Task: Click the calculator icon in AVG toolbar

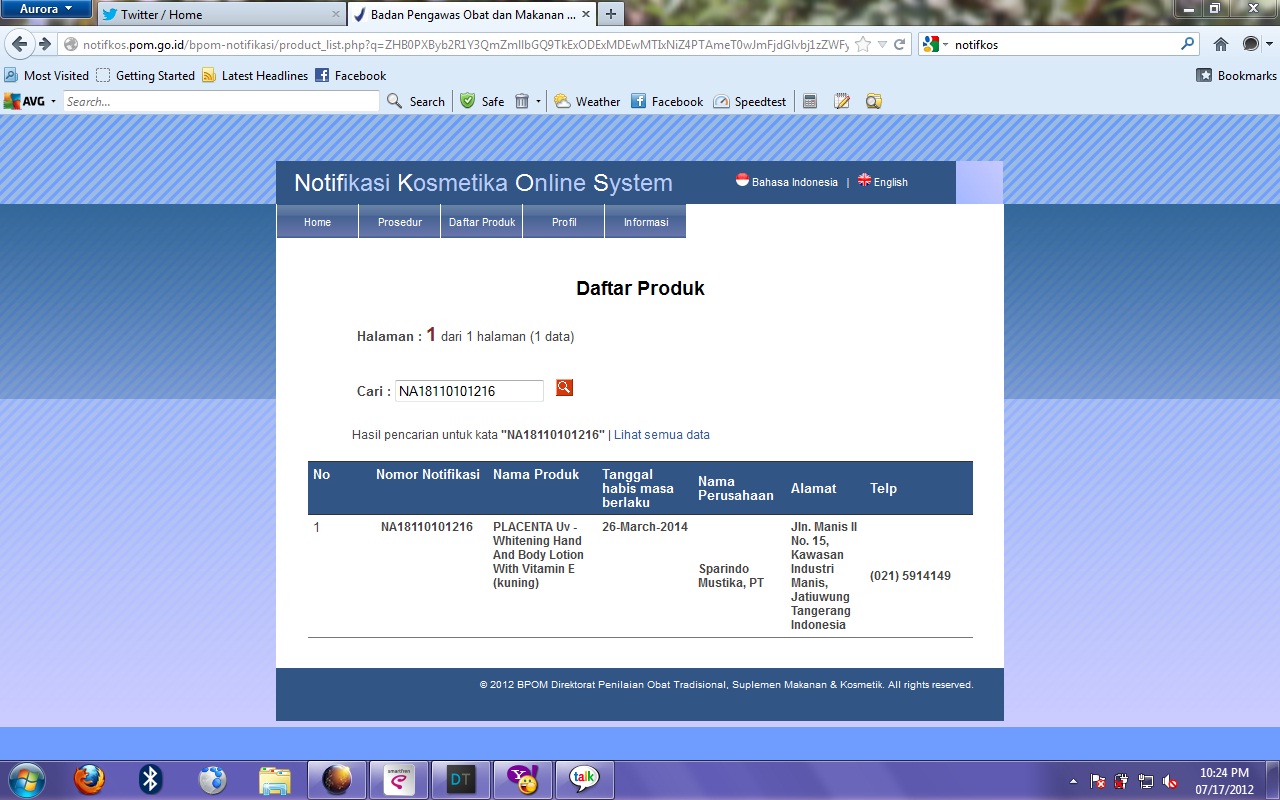Action: pos(810,101)
